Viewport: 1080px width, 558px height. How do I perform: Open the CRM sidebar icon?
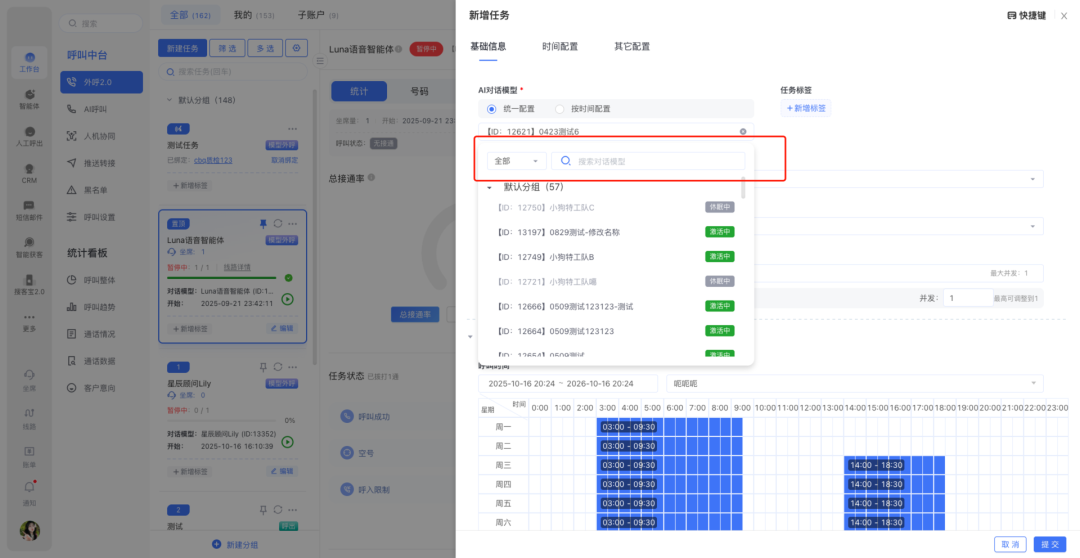(29, 172)
